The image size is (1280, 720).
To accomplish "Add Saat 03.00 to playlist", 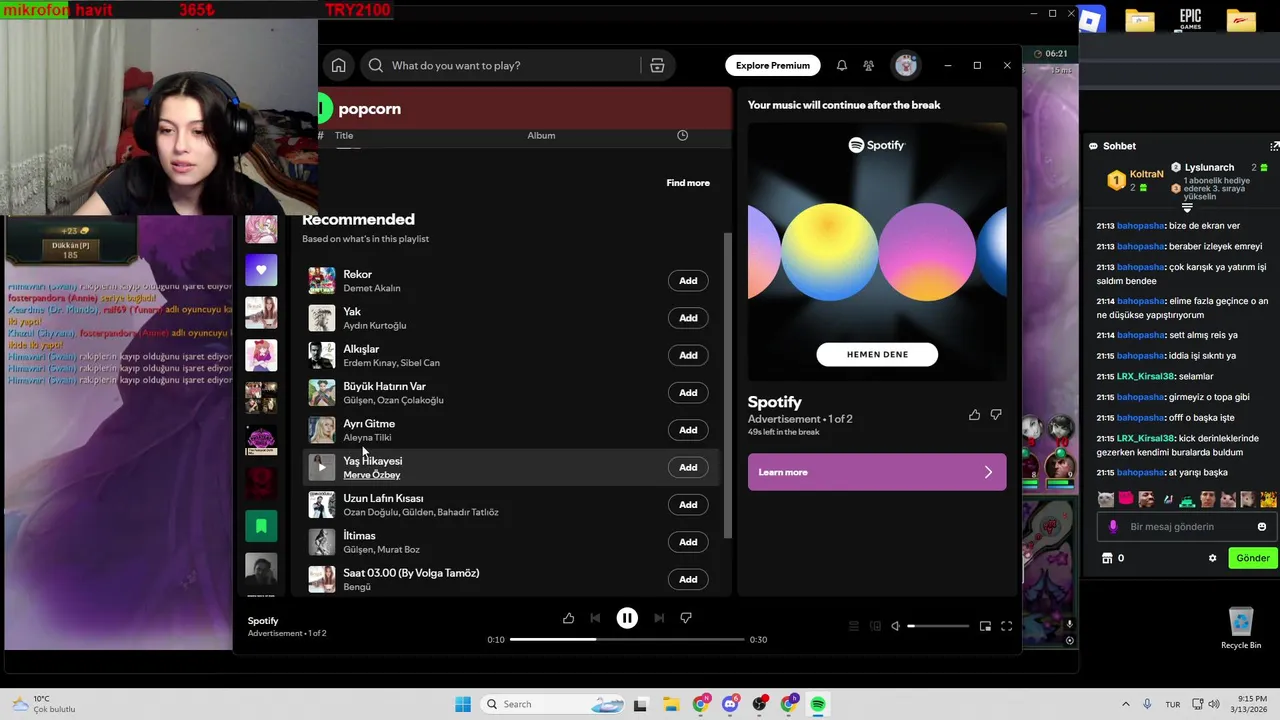I will point(688,579).
